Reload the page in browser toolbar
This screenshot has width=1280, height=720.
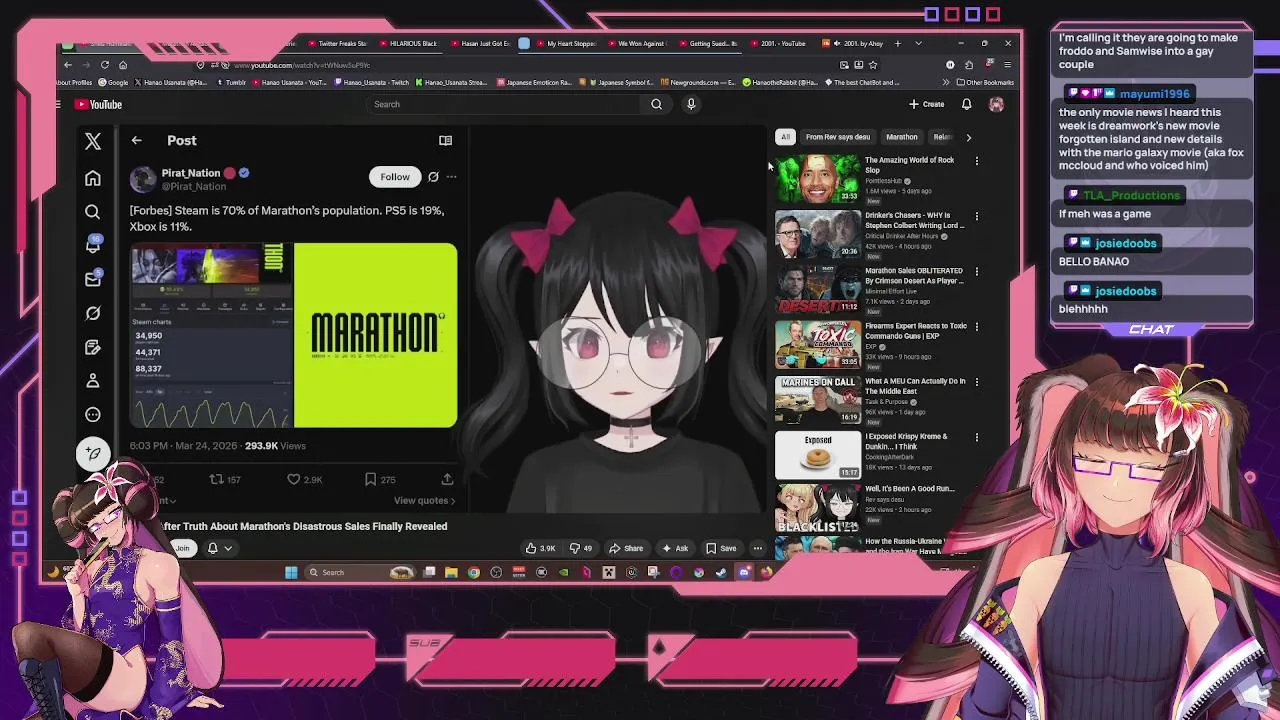click(104, 65)
